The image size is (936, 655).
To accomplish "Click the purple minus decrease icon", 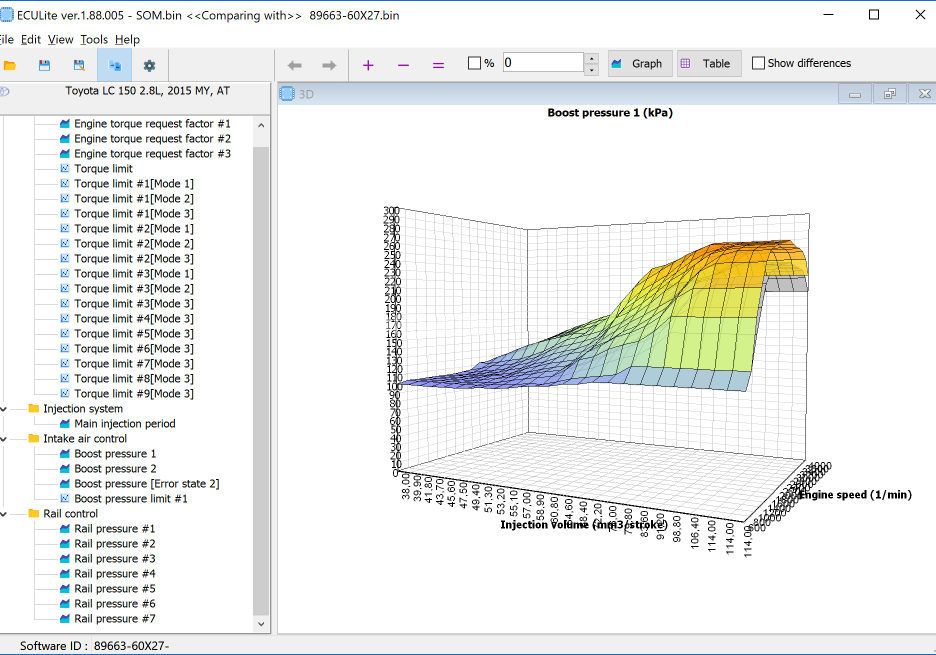I will click(403, 64).
